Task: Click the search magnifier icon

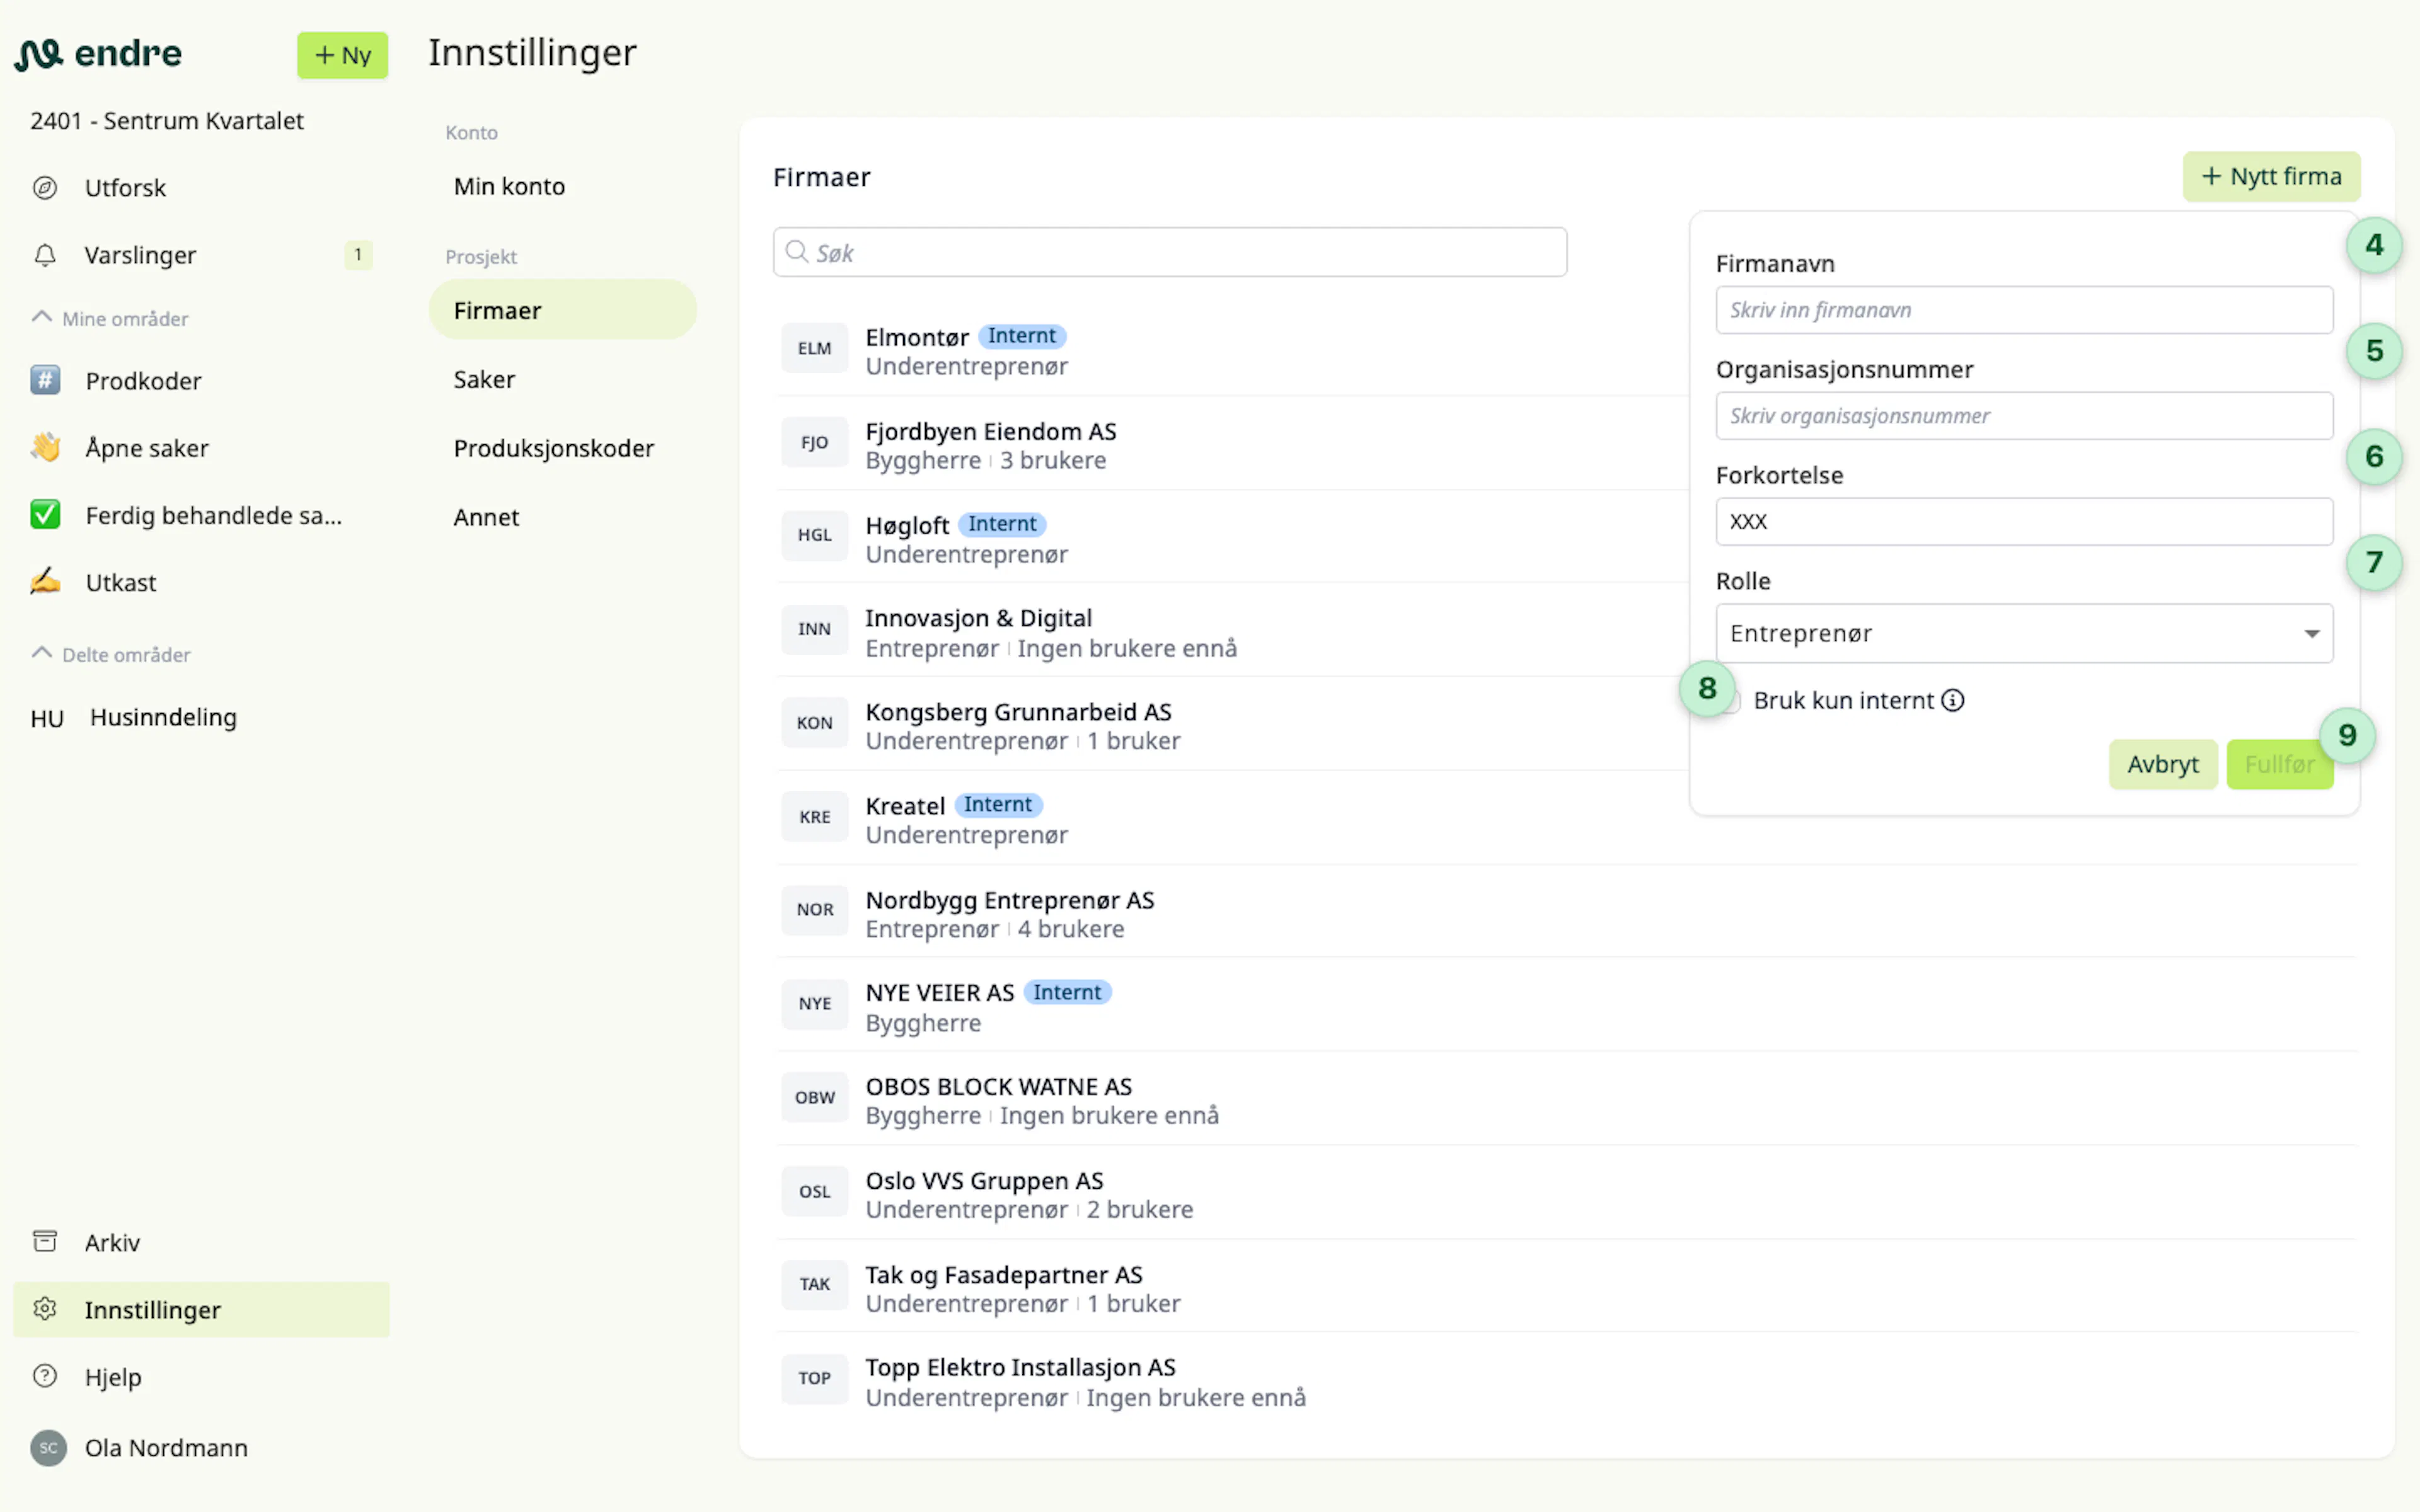Action: 797,252
